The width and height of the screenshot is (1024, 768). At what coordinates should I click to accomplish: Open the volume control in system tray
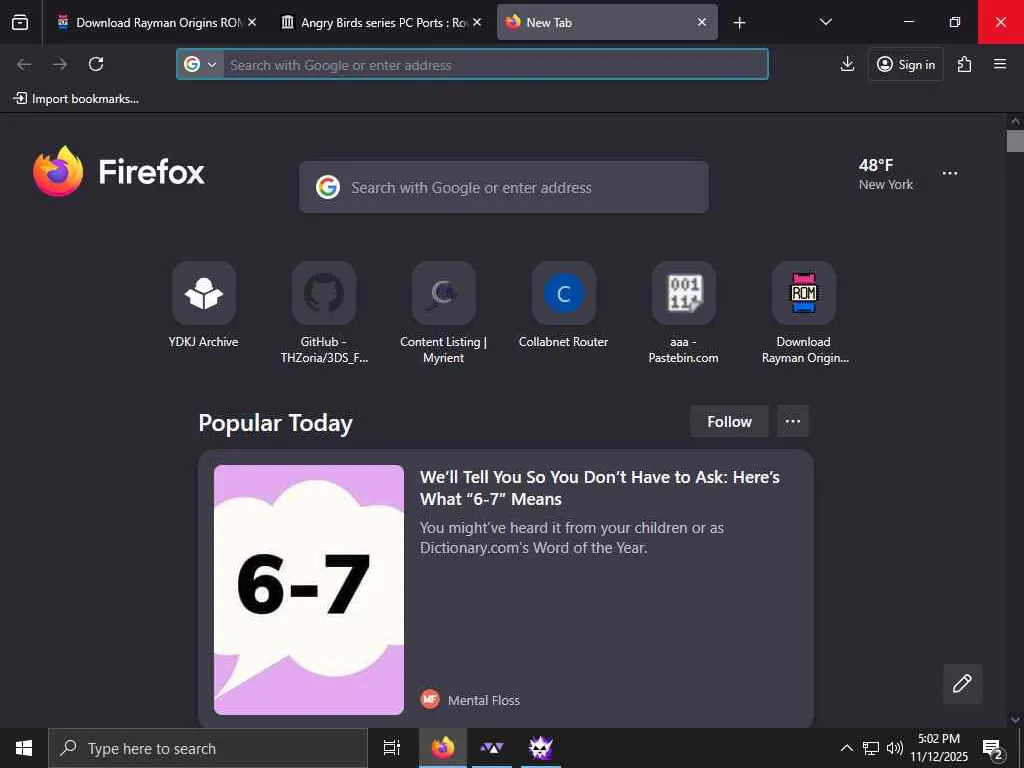pos(895,748)
